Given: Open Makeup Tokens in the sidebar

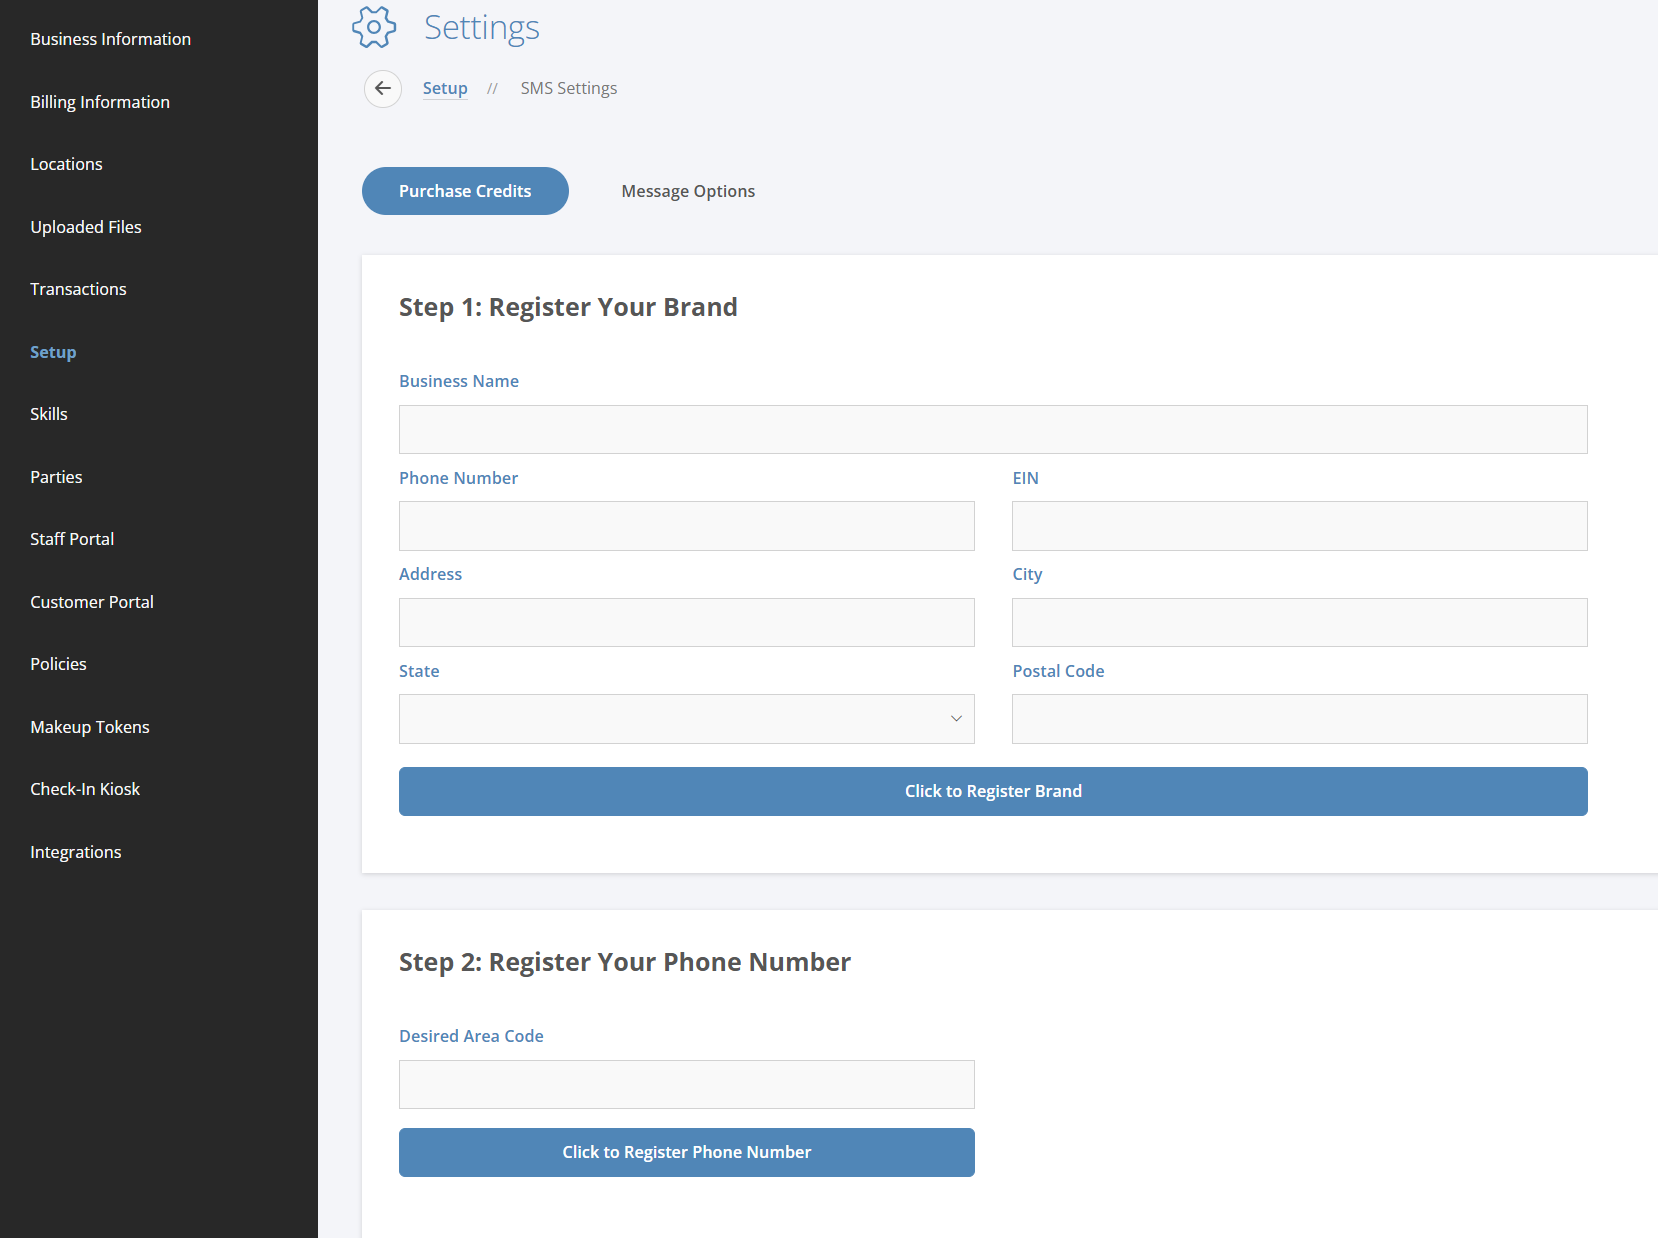Looking at the screenshot, I should coord(90,727).
